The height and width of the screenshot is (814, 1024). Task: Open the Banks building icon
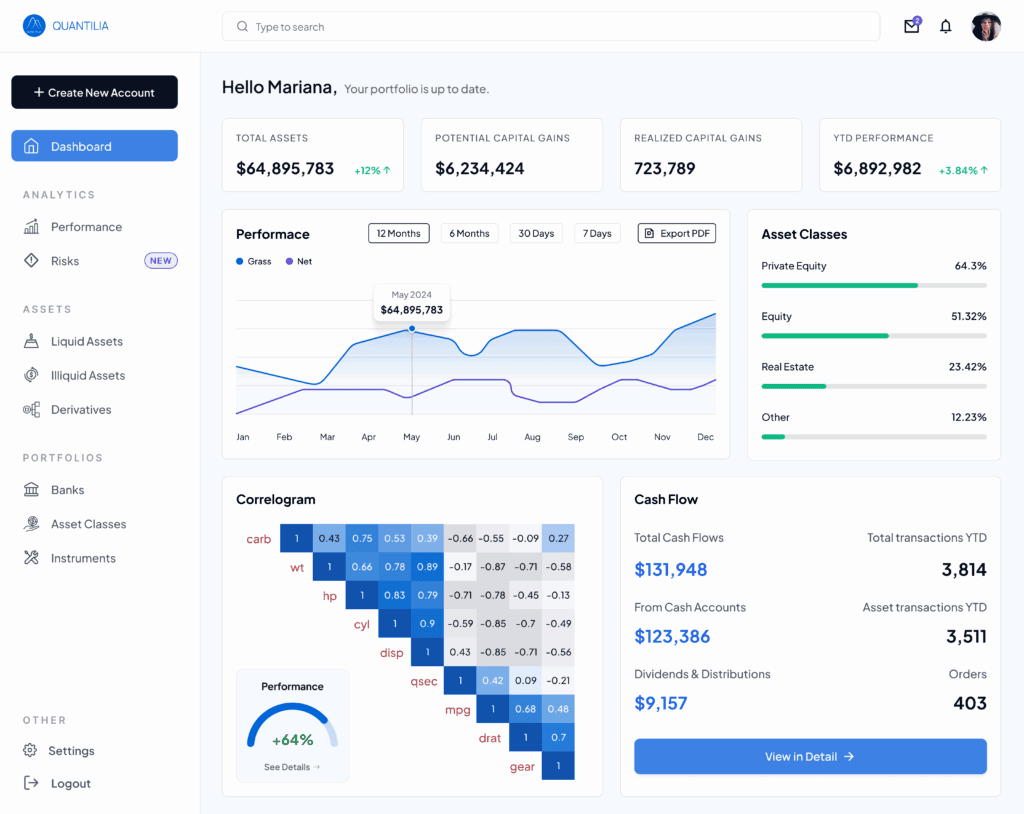point(31,490)
